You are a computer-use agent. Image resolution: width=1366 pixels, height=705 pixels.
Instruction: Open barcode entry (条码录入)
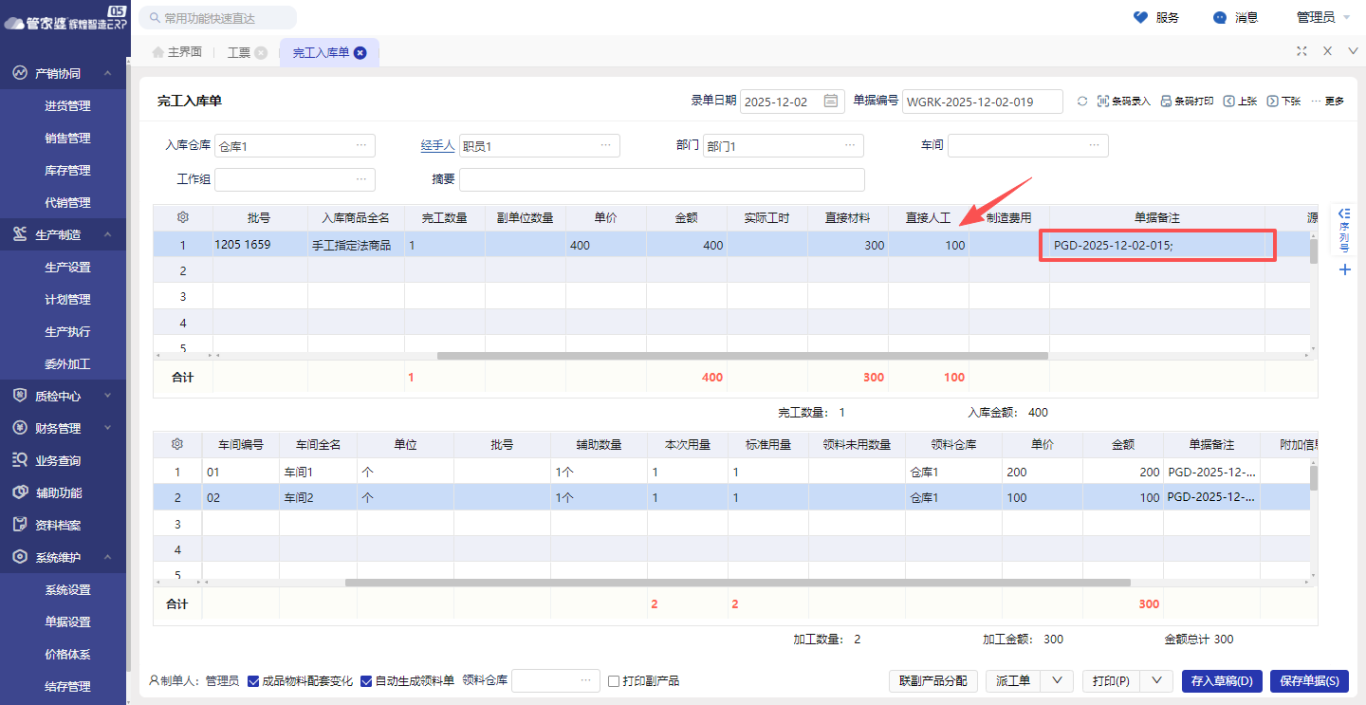click(1124, 101)
